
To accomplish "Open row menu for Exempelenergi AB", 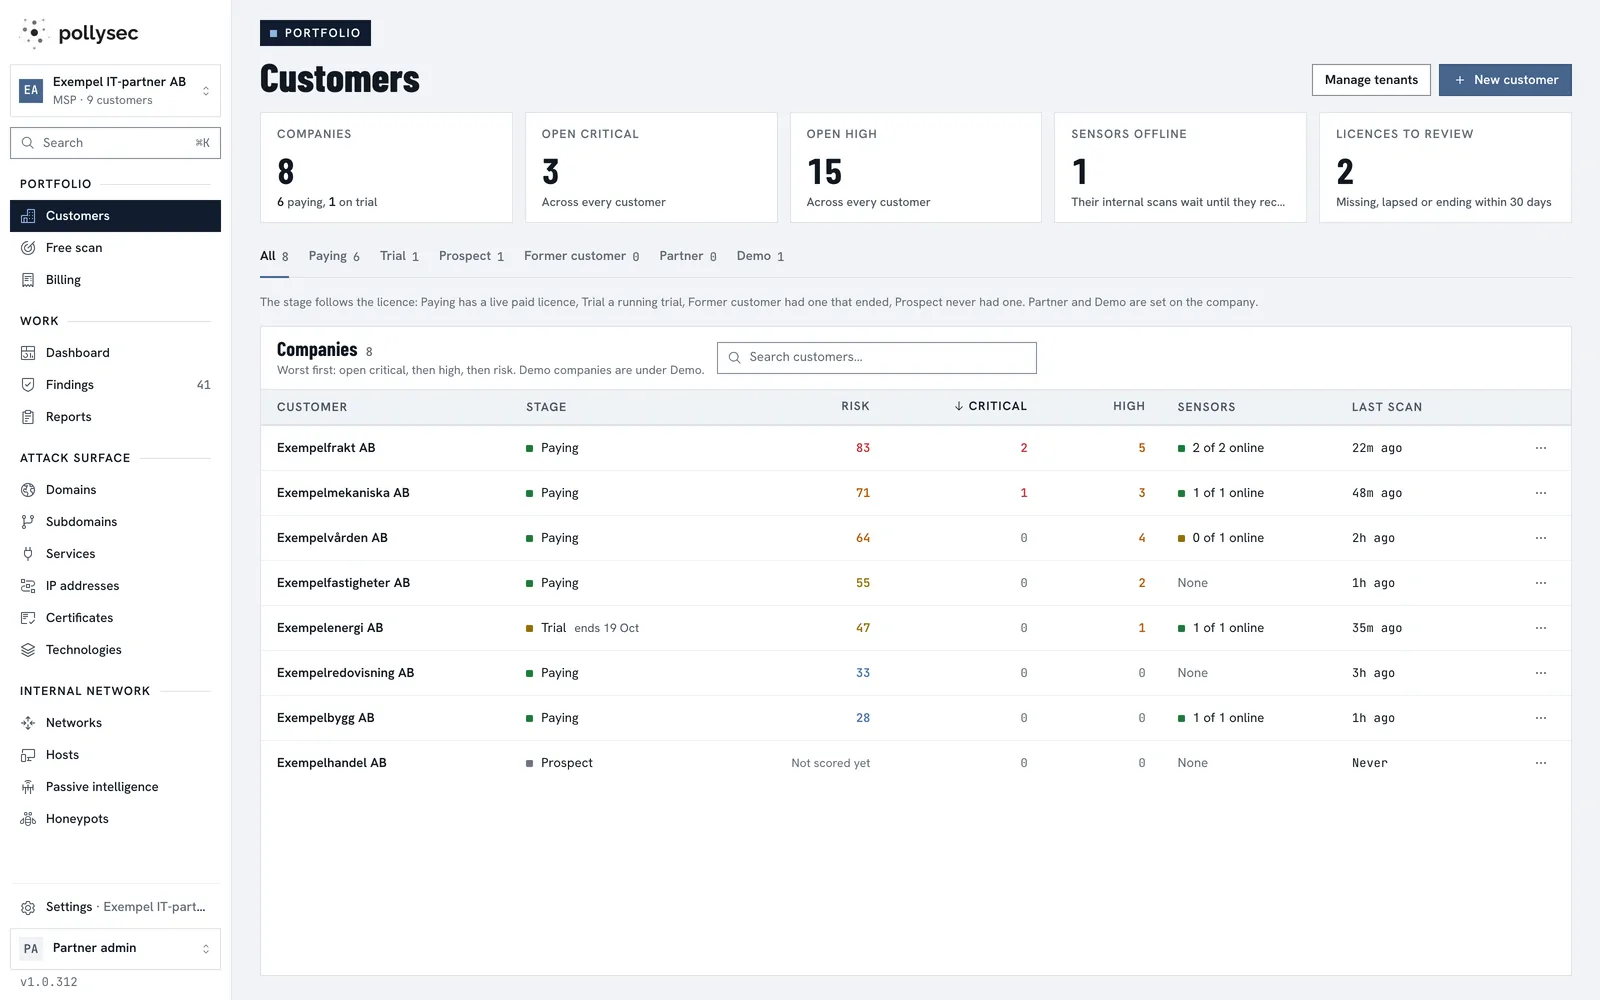I will pos(1541,628).
